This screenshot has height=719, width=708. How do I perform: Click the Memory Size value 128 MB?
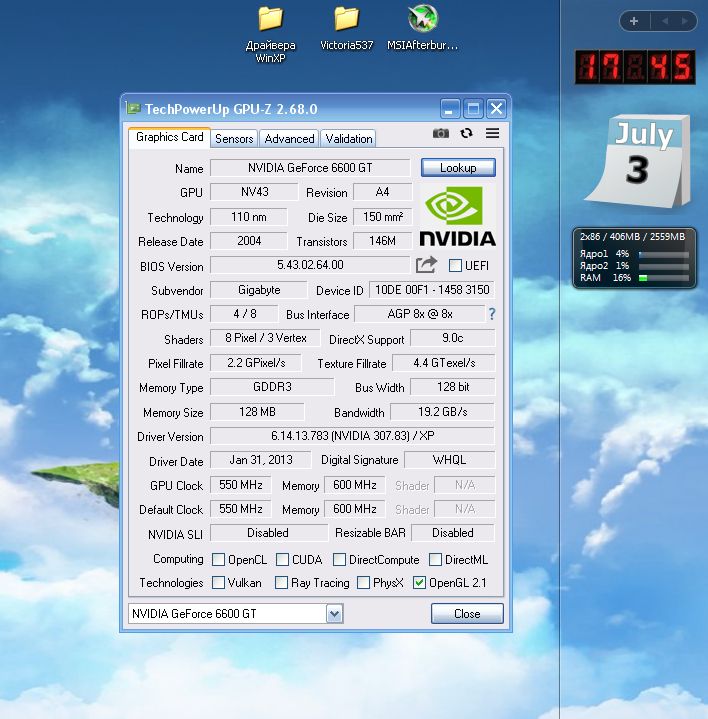[x=257, y=412]
